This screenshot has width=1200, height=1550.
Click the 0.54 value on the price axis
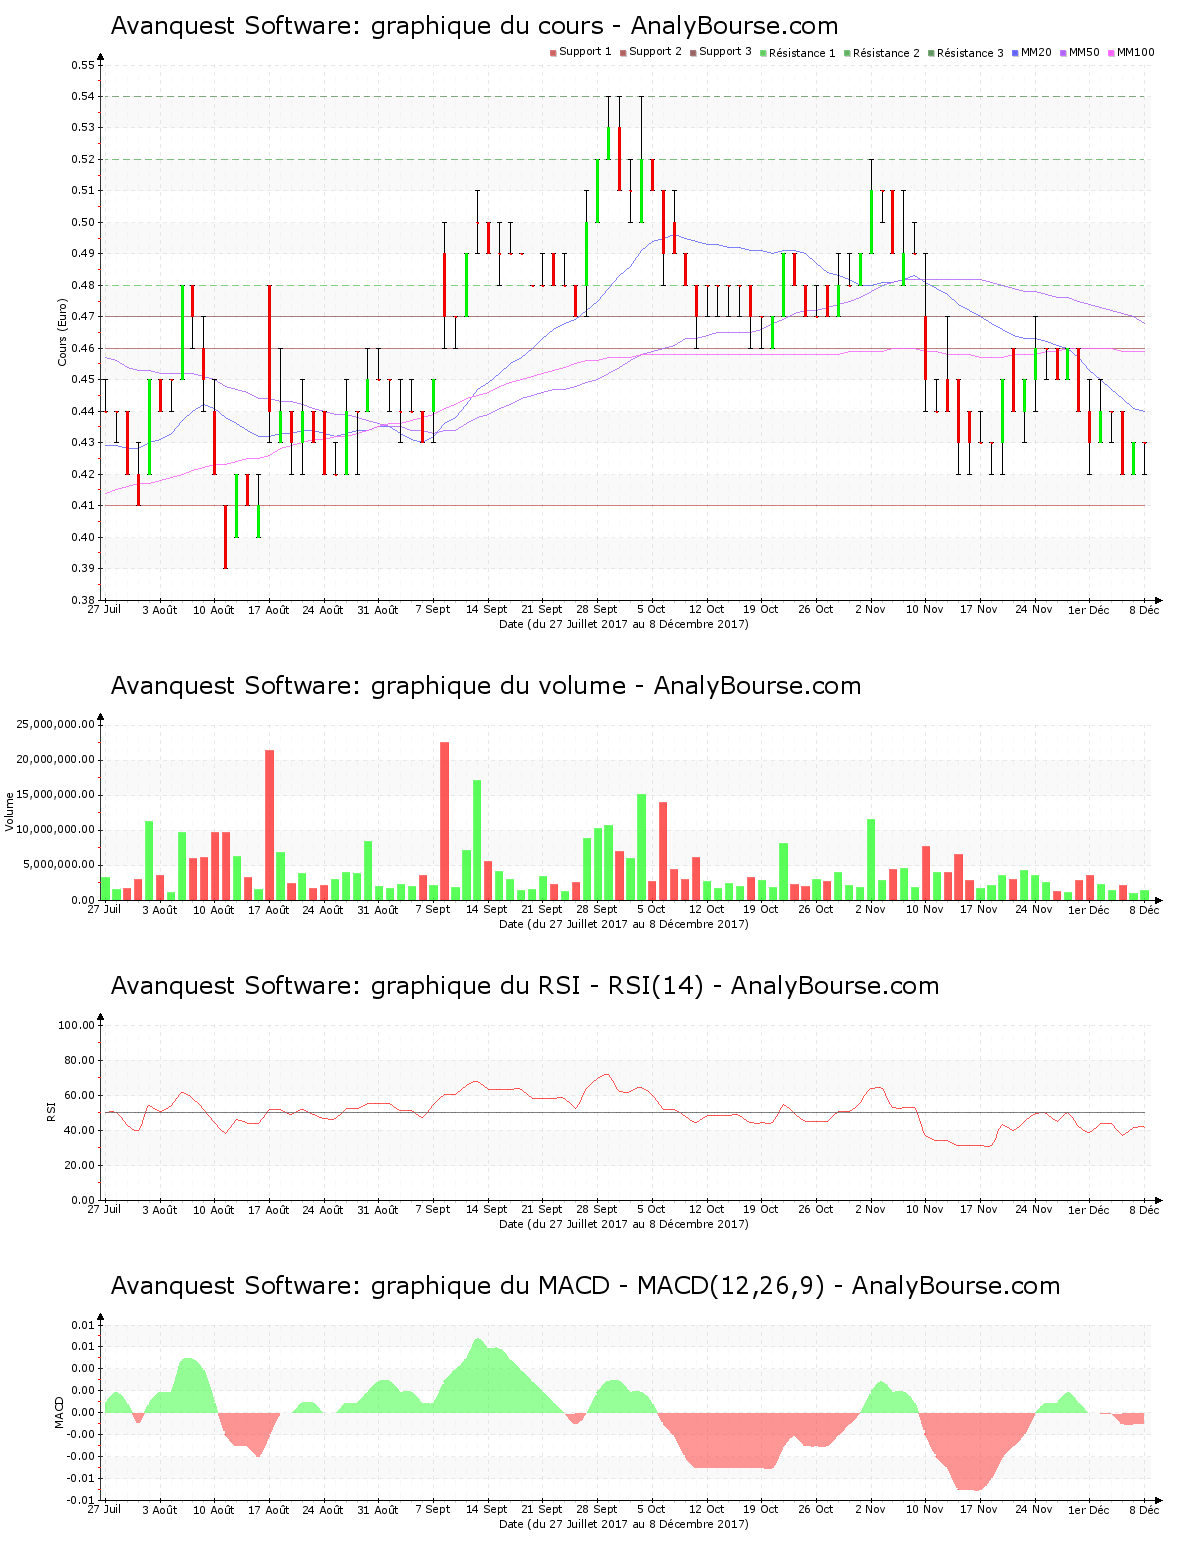click(x=83, y=96)
